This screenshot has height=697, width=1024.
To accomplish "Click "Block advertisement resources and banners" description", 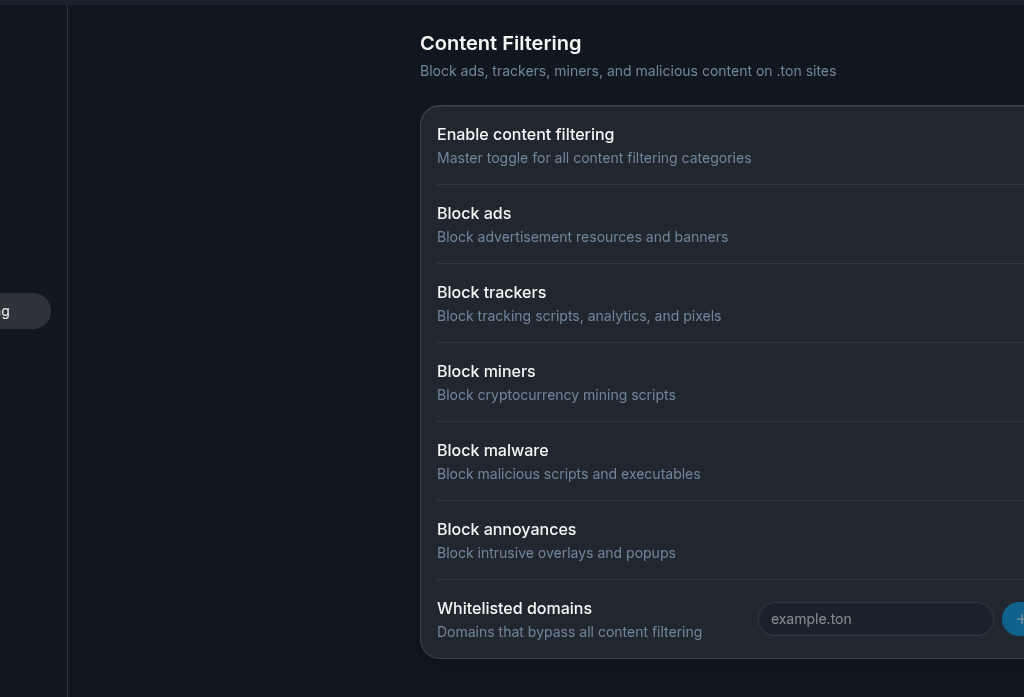I will [x=582, y=237].
